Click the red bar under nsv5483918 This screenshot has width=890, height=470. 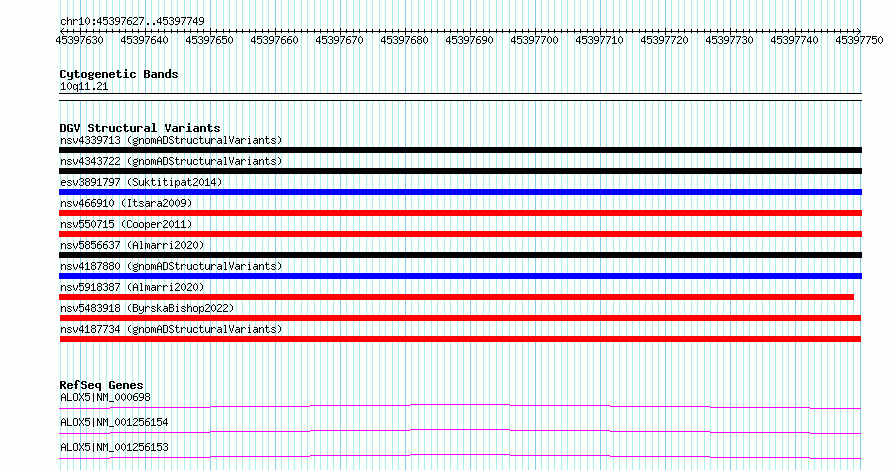[x=460, y=318]
